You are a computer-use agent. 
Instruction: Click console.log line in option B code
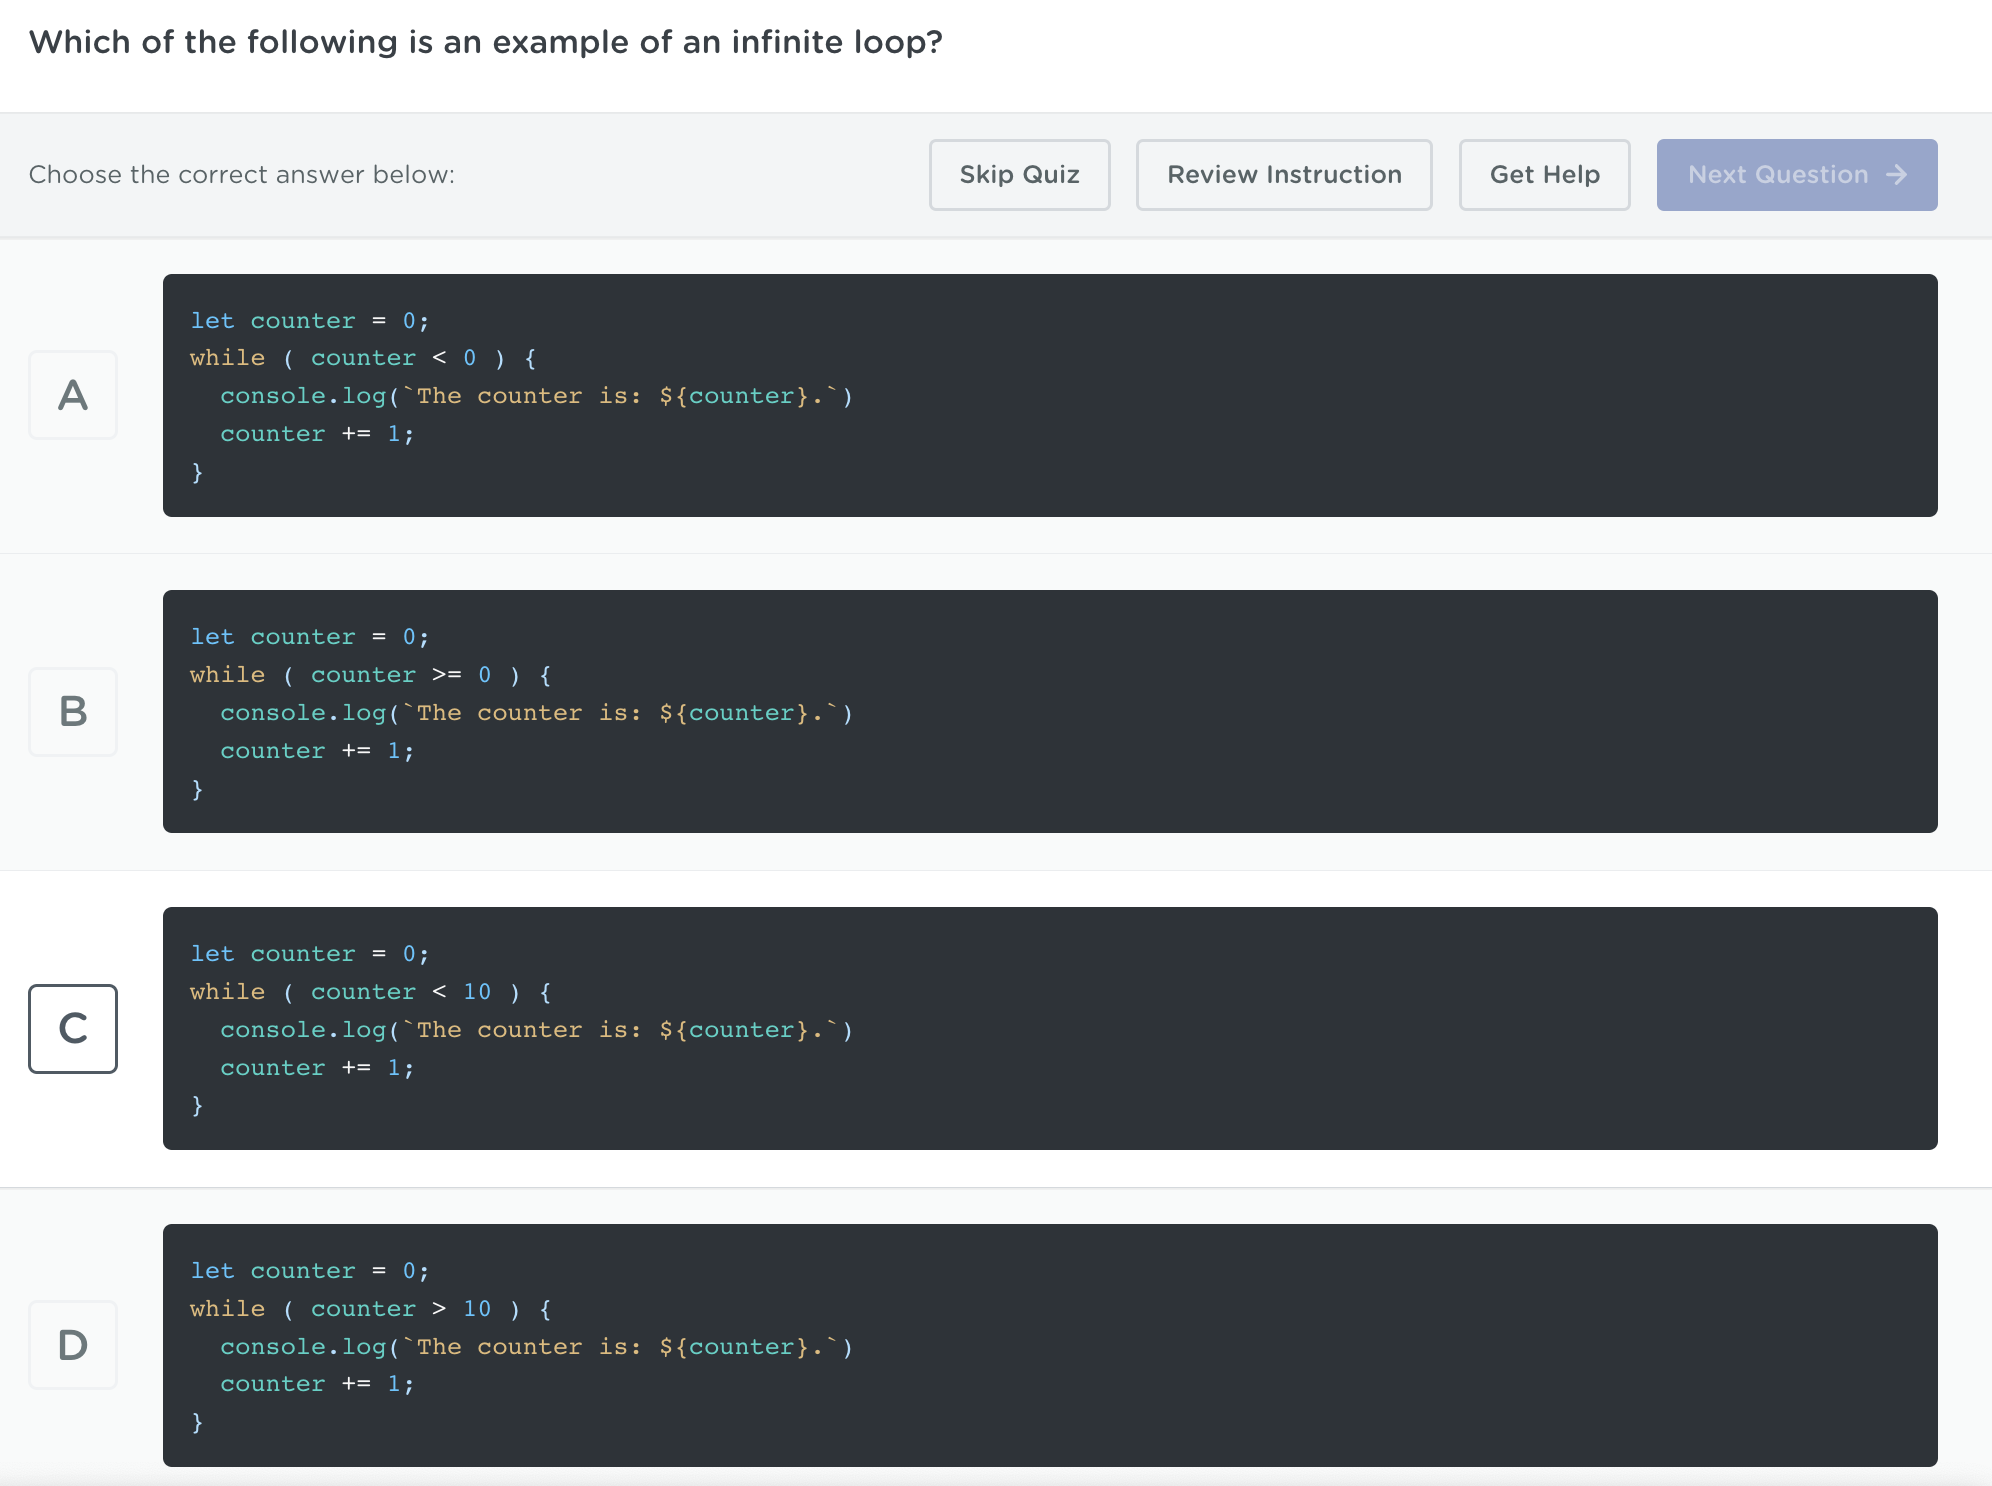(535, 713)
